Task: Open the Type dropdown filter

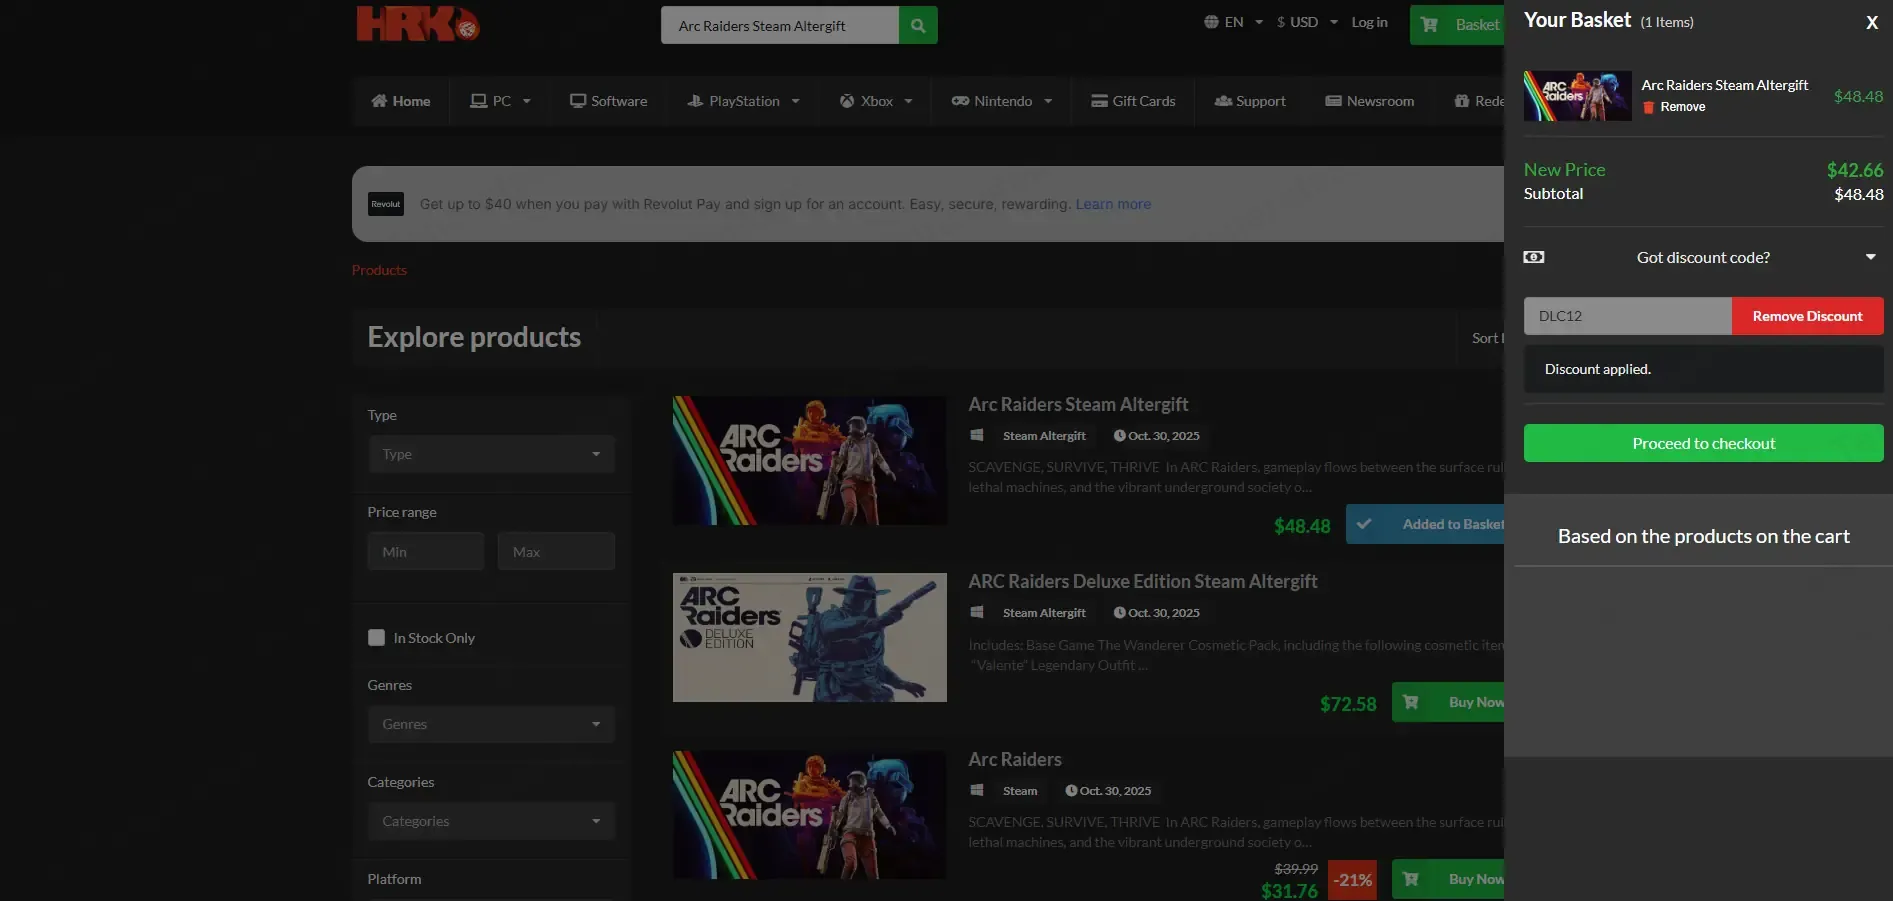Action: click(491, 454)
